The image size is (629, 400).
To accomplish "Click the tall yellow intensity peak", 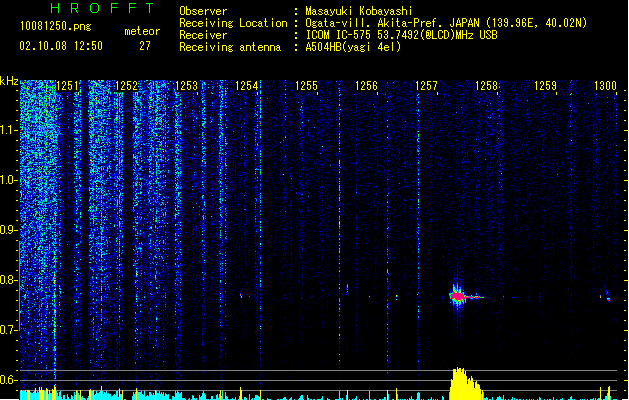I will coord(464,383).
